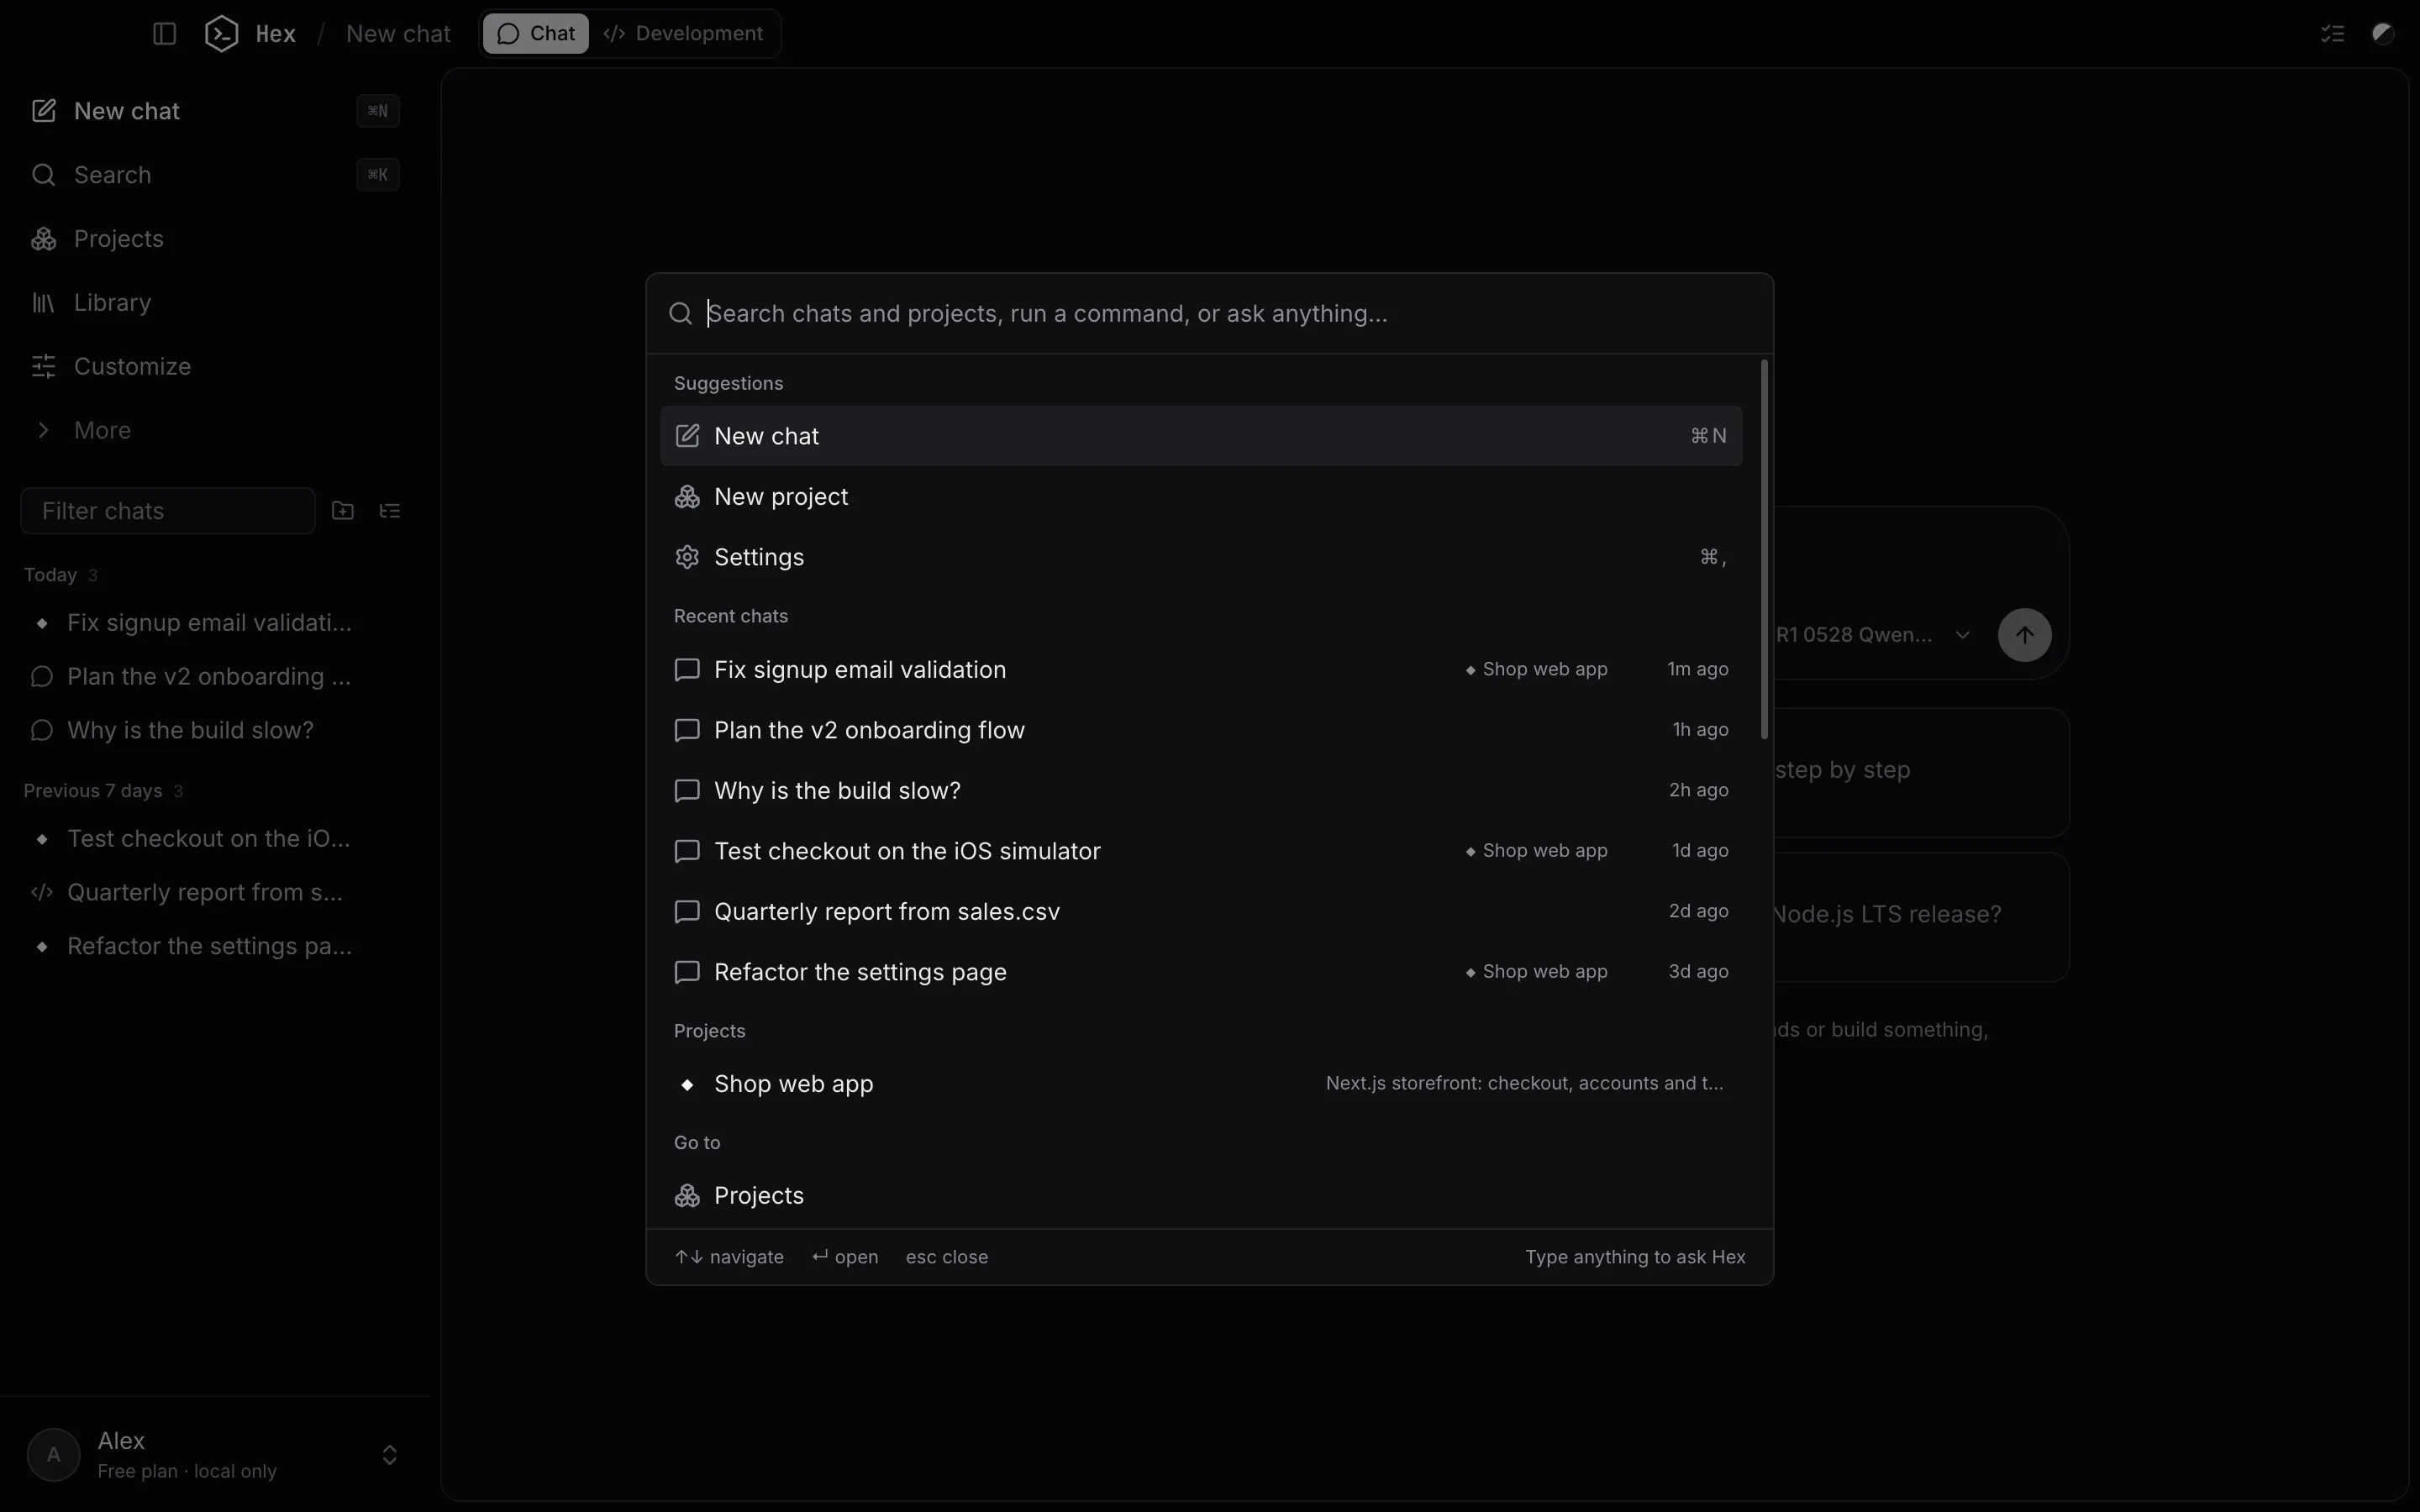
Task: Open the checklist icon at top right
Action: coord(2332,34)
